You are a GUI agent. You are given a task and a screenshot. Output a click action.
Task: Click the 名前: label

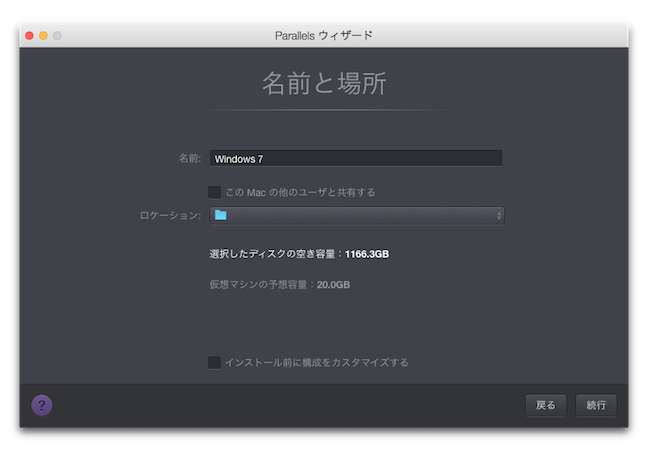(x=190, y=158)
